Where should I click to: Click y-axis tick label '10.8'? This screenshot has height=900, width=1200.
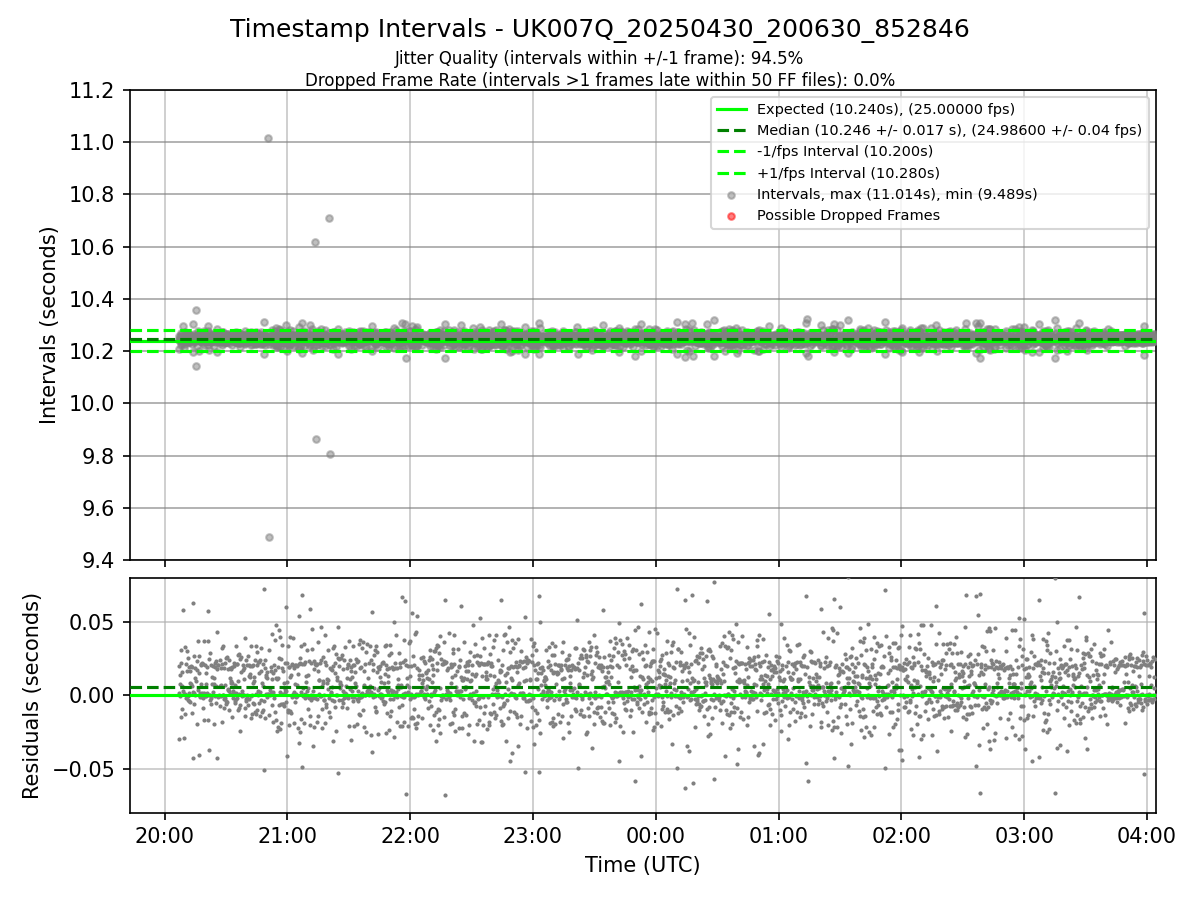(x=94, y=195)
